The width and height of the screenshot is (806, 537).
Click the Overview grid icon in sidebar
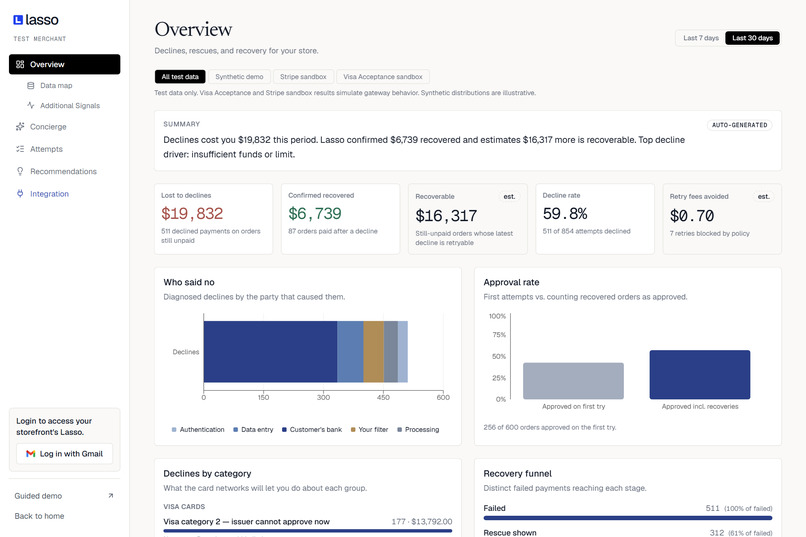point(20,64)
